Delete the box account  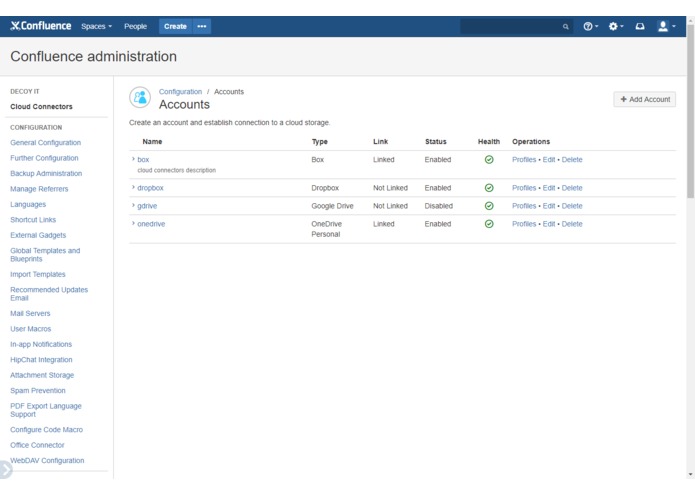(x=572, y=159)
